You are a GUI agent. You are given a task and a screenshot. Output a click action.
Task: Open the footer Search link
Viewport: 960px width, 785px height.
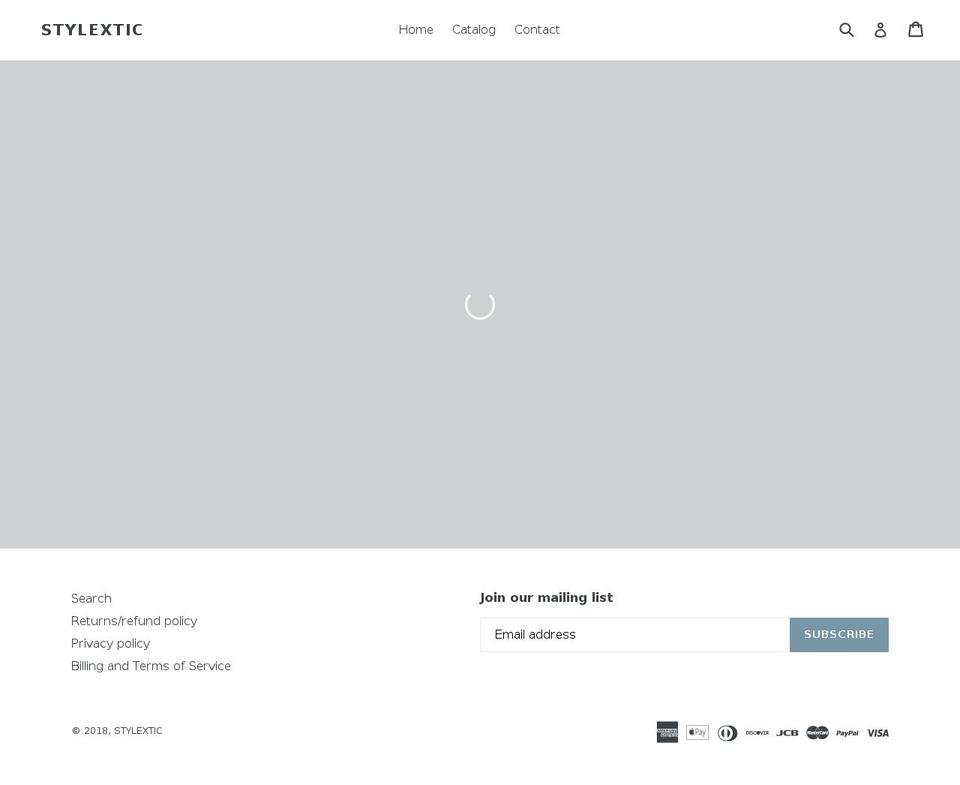click(91, 598)
